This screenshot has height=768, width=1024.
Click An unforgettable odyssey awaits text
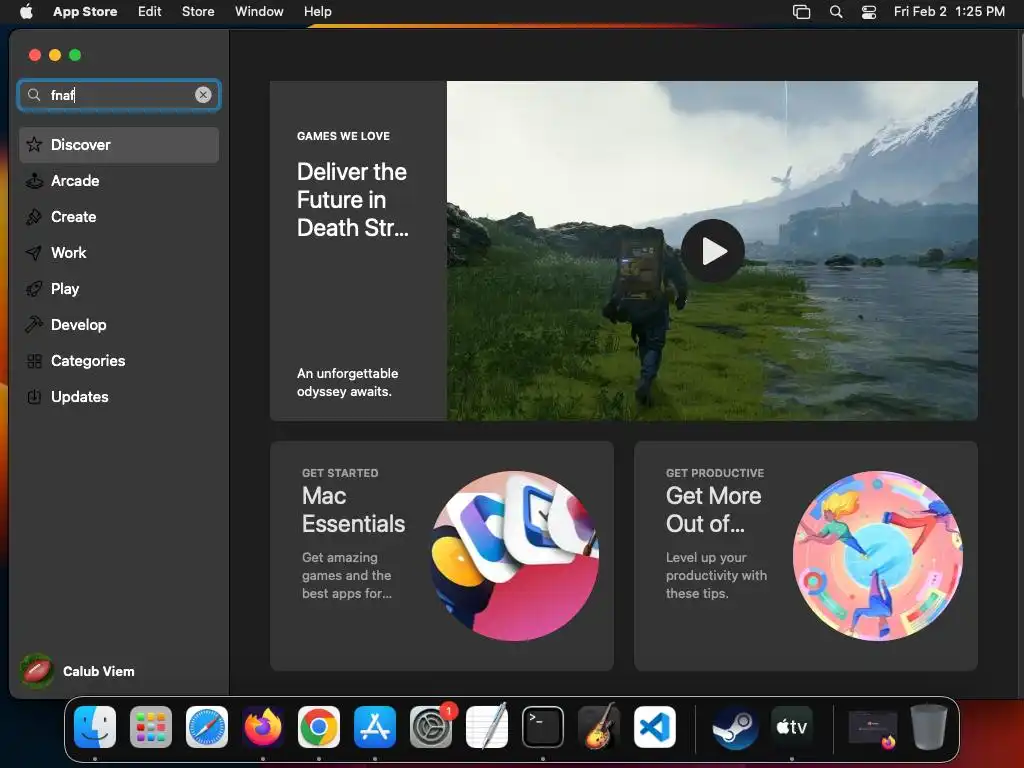click(x=347, y=383)
